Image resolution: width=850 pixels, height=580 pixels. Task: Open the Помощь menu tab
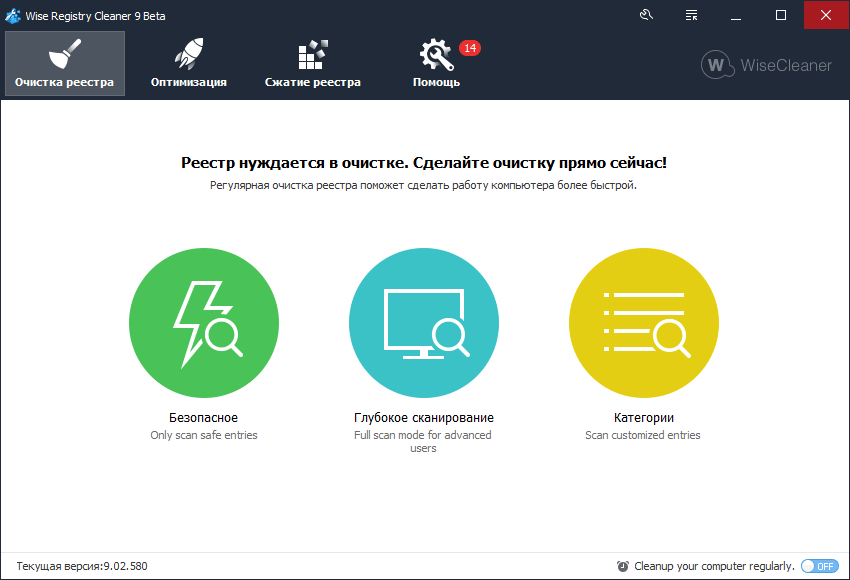[x=436, y=63]
